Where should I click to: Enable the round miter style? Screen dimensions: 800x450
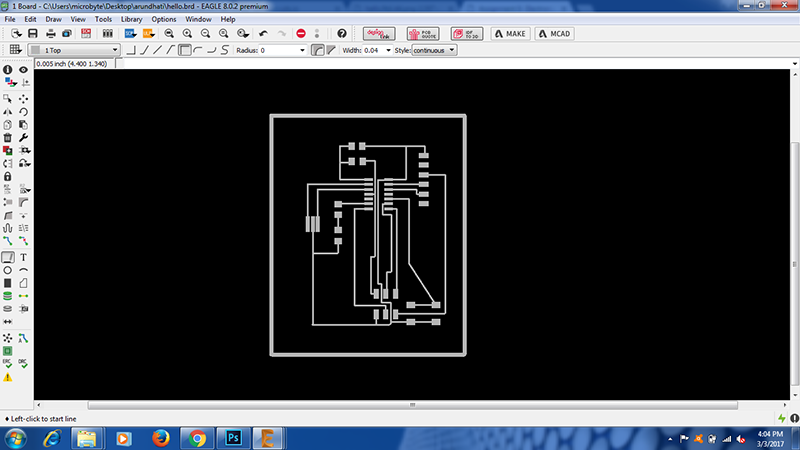[x=317, y=50]
